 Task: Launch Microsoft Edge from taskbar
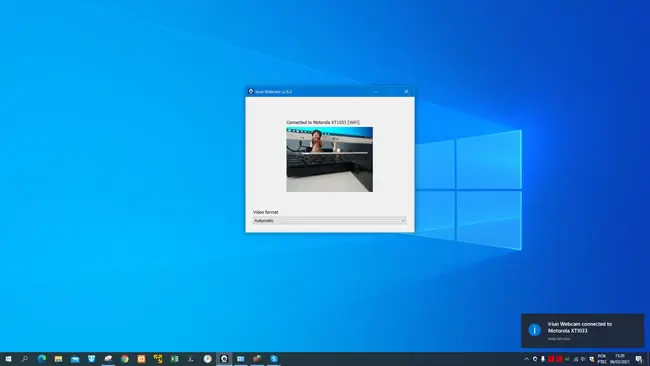tap(41, 359)
